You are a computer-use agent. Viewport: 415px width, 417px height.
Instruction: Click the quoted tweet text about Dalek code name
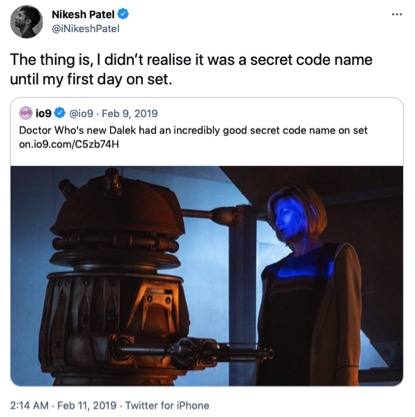pyautogui.click(x=193, y=130)
